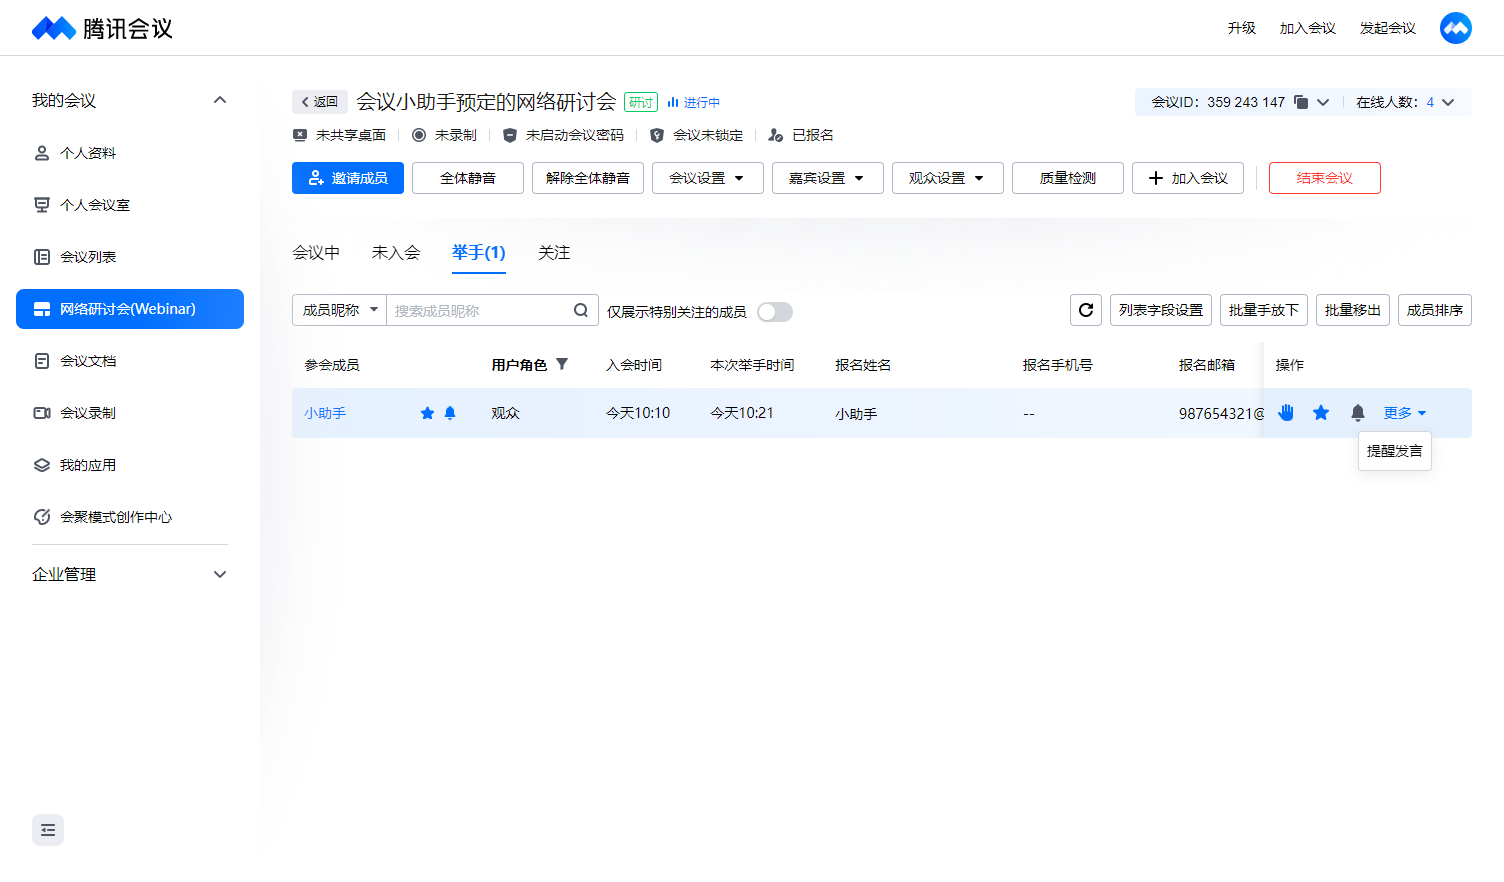Click the + 加入会议 toolbar button
Image resolution: width=1504 pixels, height=882 pixels.
(1188, 178)
